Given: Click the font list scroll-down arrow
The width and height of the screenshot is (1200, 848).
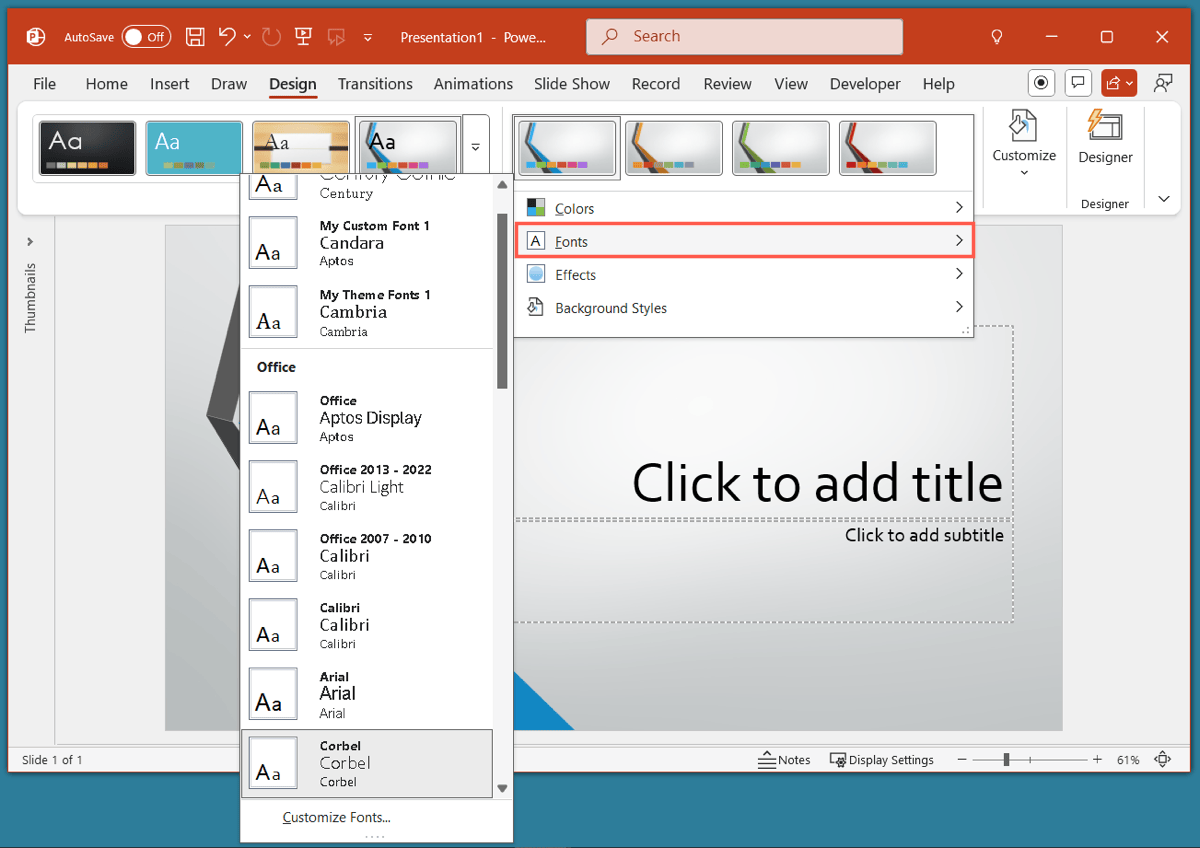Looking at the screenshot, I should (x=502, y=788).
